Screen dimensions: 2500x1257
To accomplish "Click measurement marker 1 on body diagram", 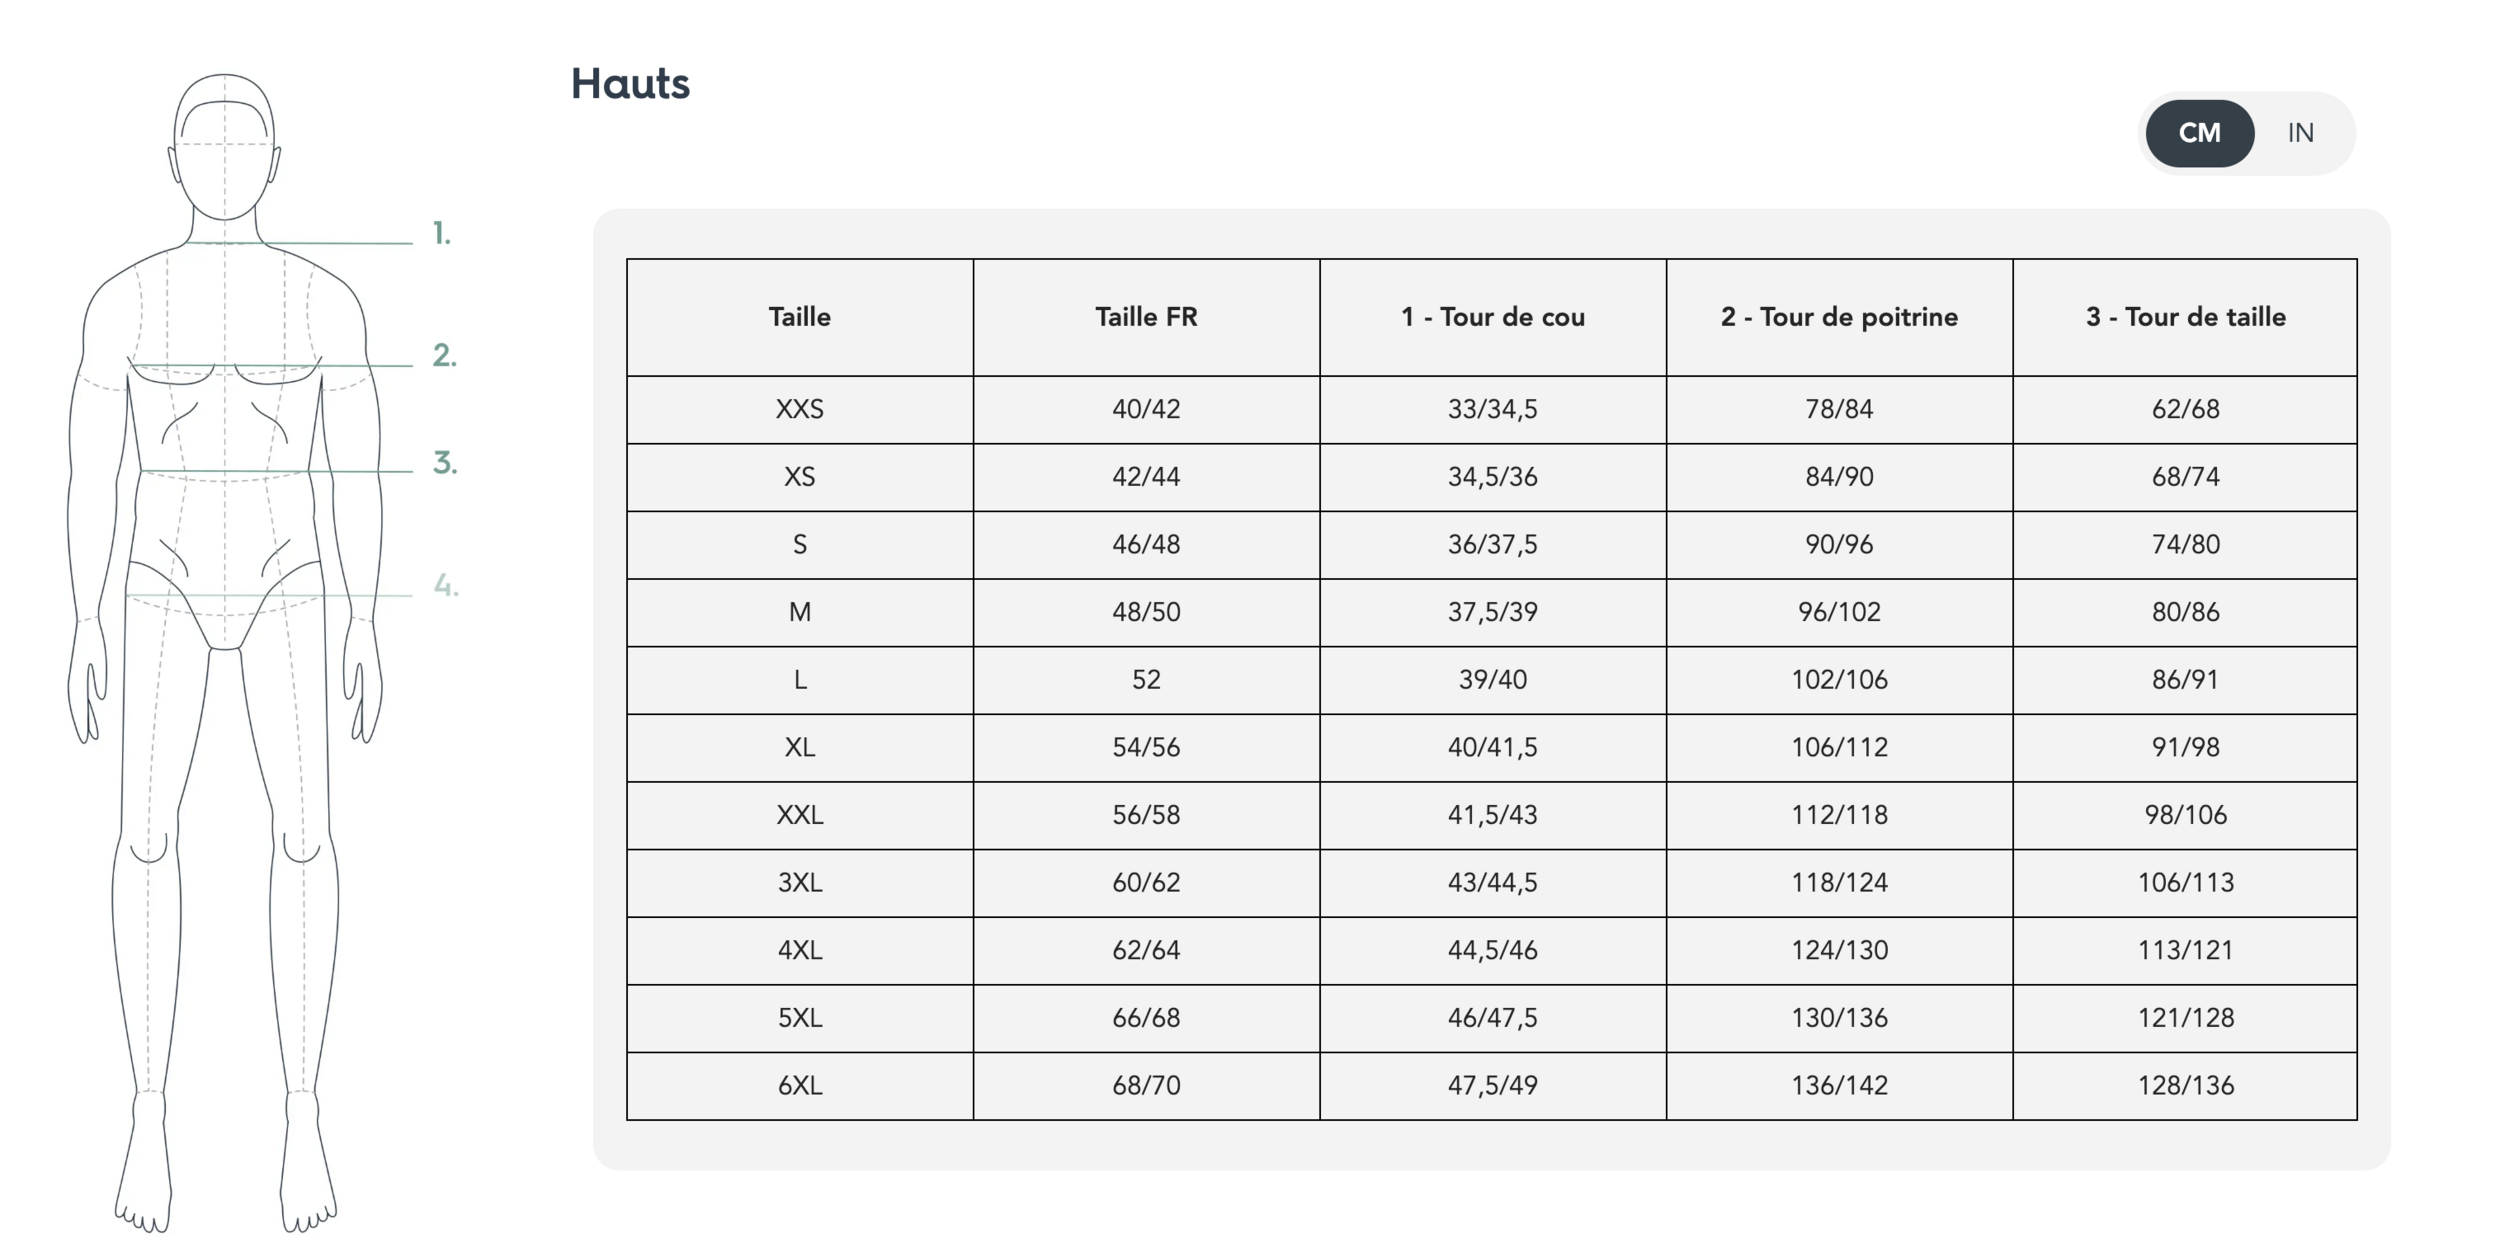I will (441, 234).
